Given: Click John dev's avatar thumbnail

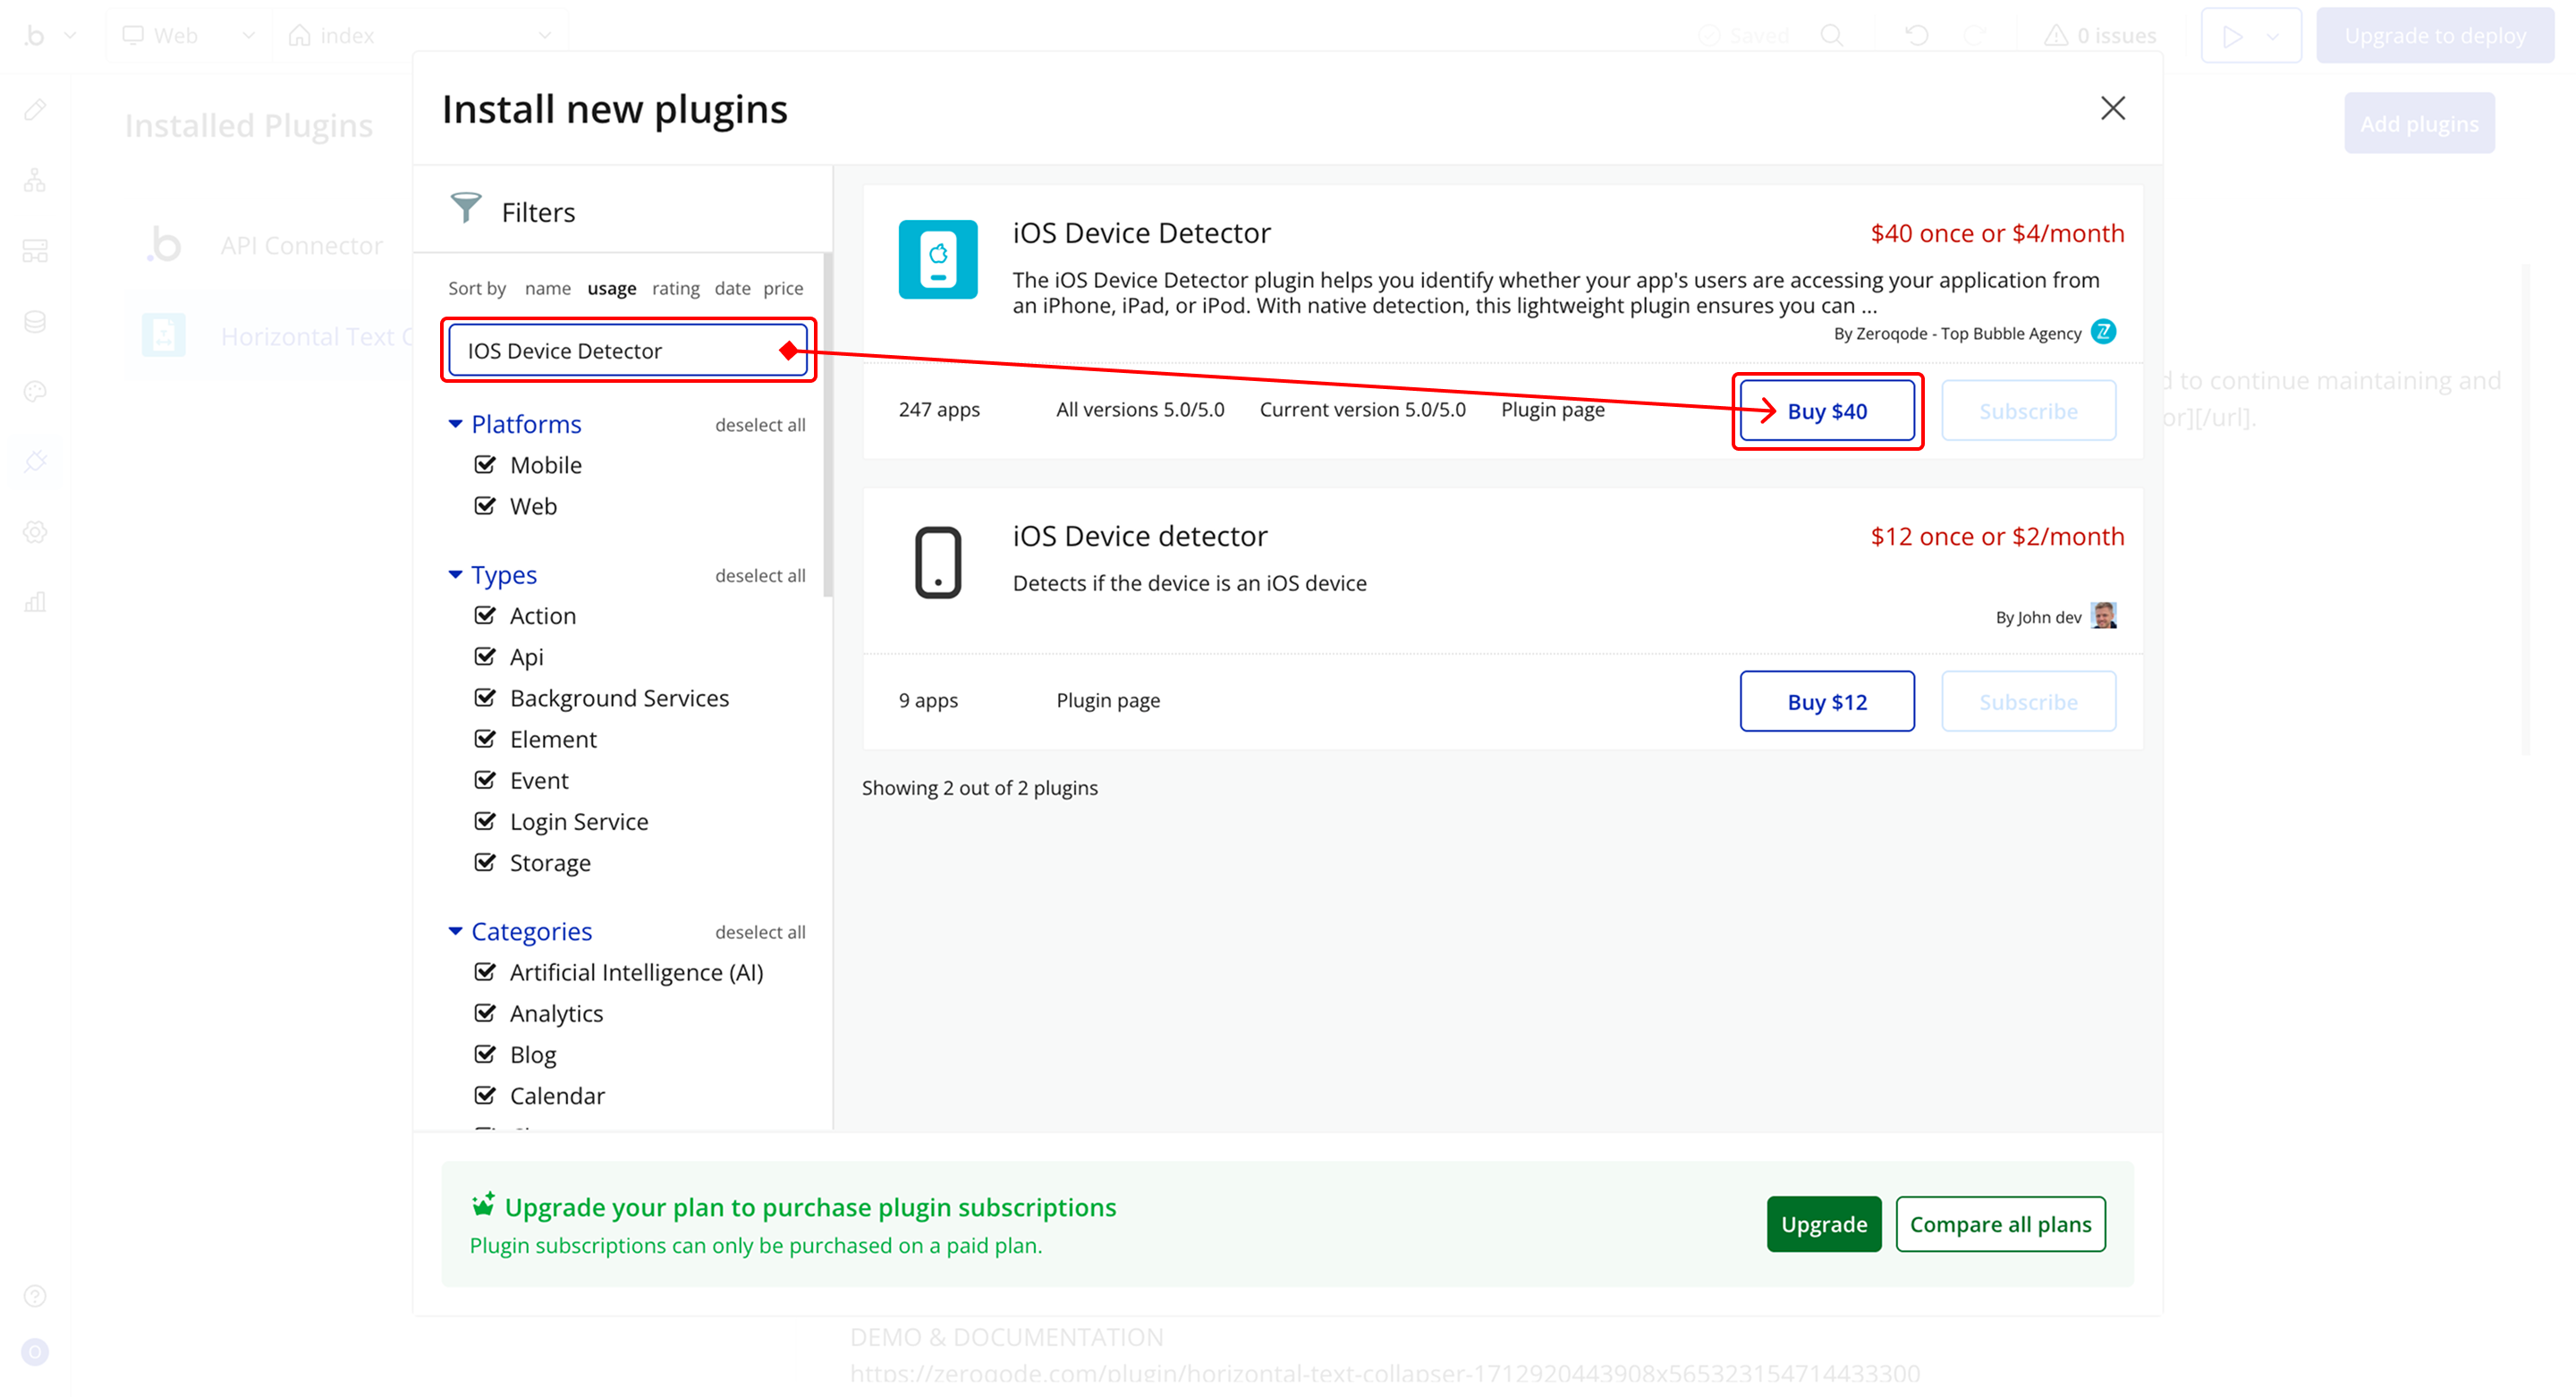Looking at the screenshot, I should point(2103,616).
